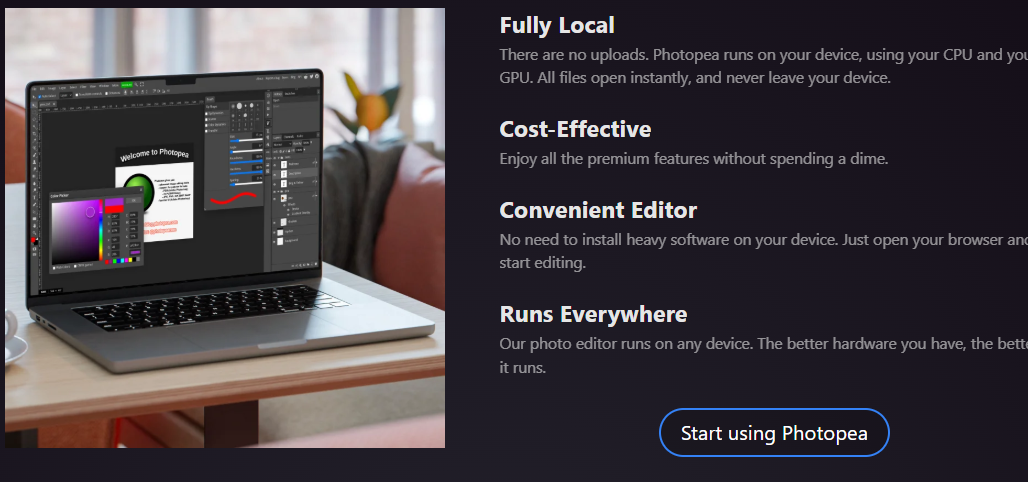Click paragraph starting "Our photo editor runs on any device"
The width and height of the screenshot is (1028, 482).
coord(764,355)
